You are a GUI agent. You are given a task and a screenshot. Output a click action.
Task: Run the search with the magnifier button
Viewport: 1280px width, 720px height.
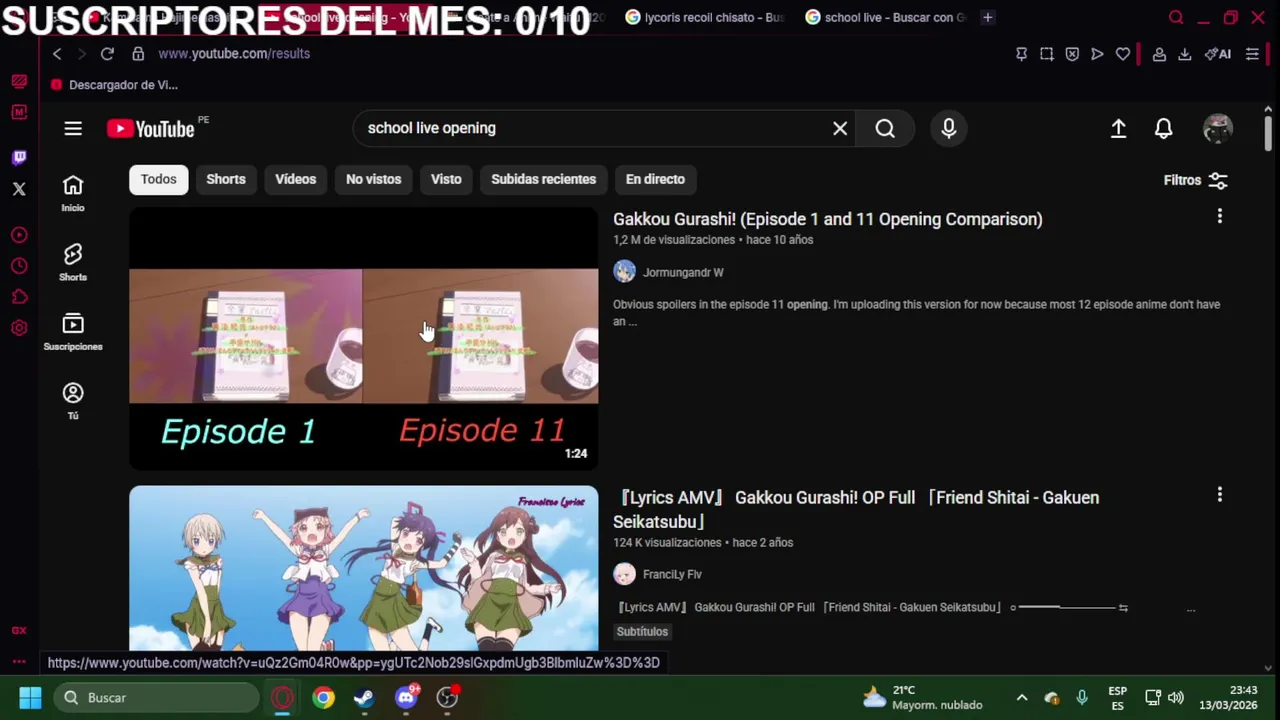click(x=885, y=128)
